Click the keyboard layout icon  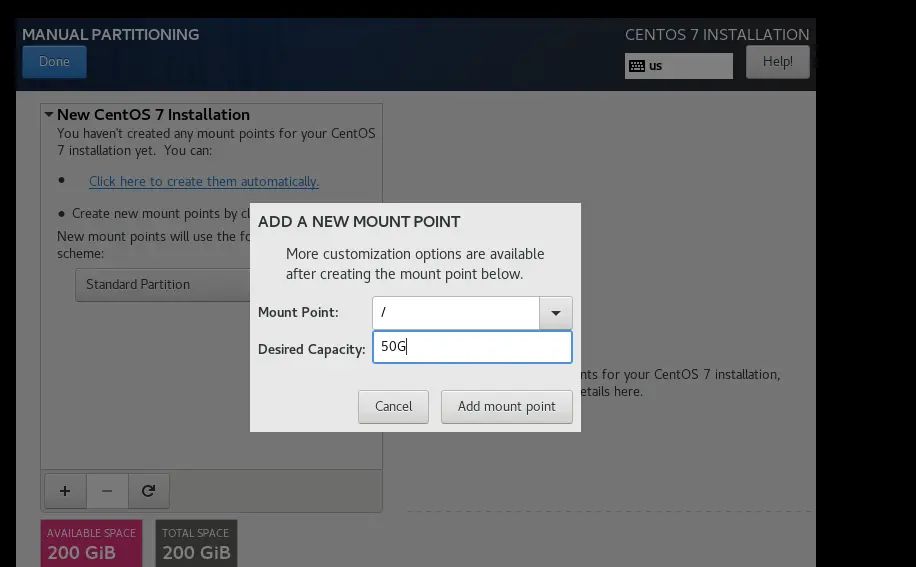click(x=637, y=66)
